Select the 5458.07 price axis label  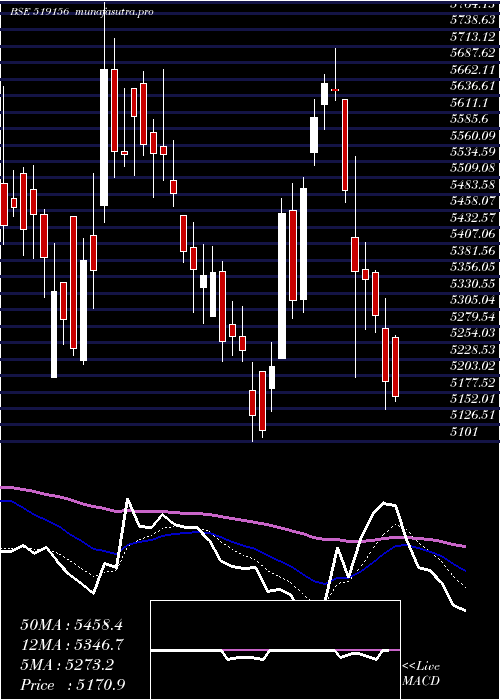tap(473, 201)
